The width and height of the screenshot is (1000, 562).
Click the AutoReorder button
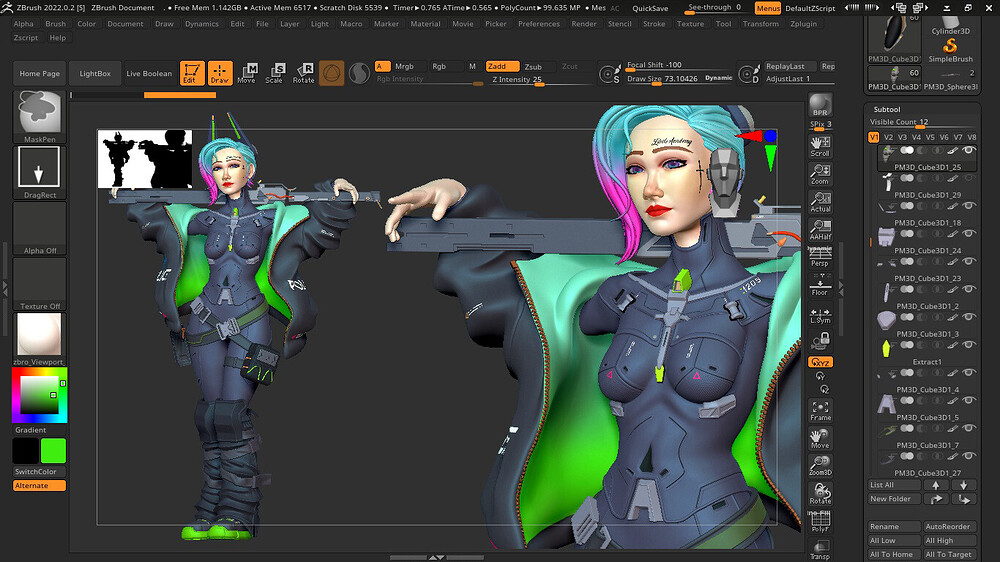click(948, 527)
